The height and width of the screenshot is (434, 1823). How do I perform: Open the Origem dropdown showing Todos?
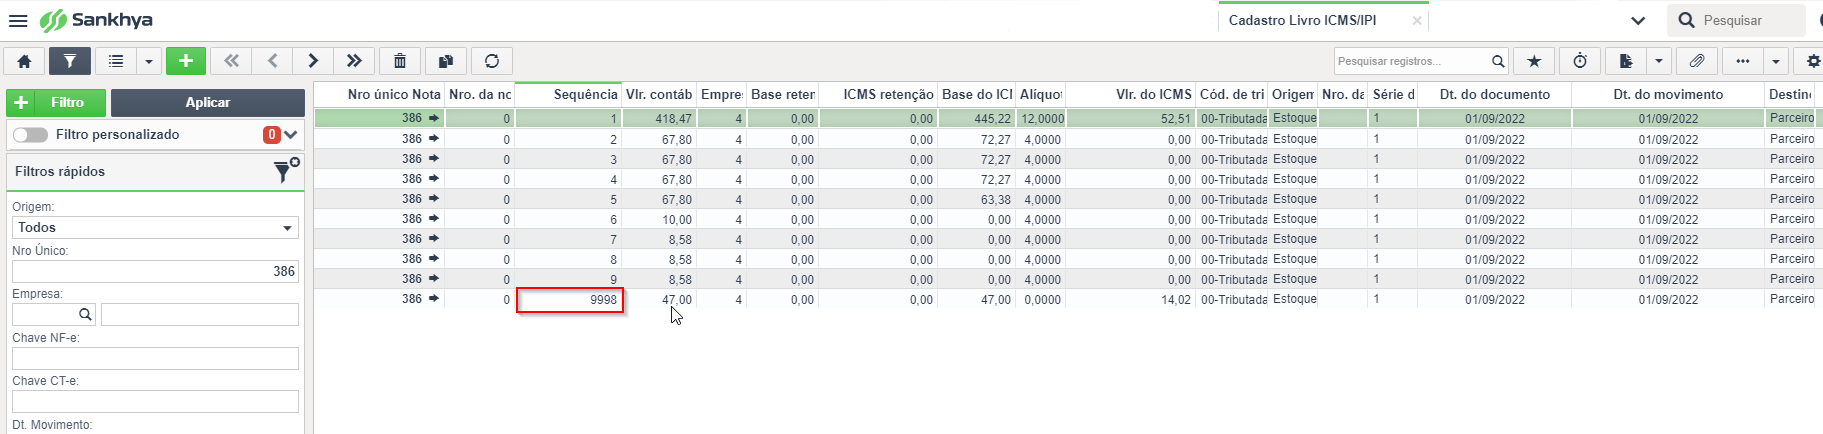pyautogui.click(x=155, y=227)
